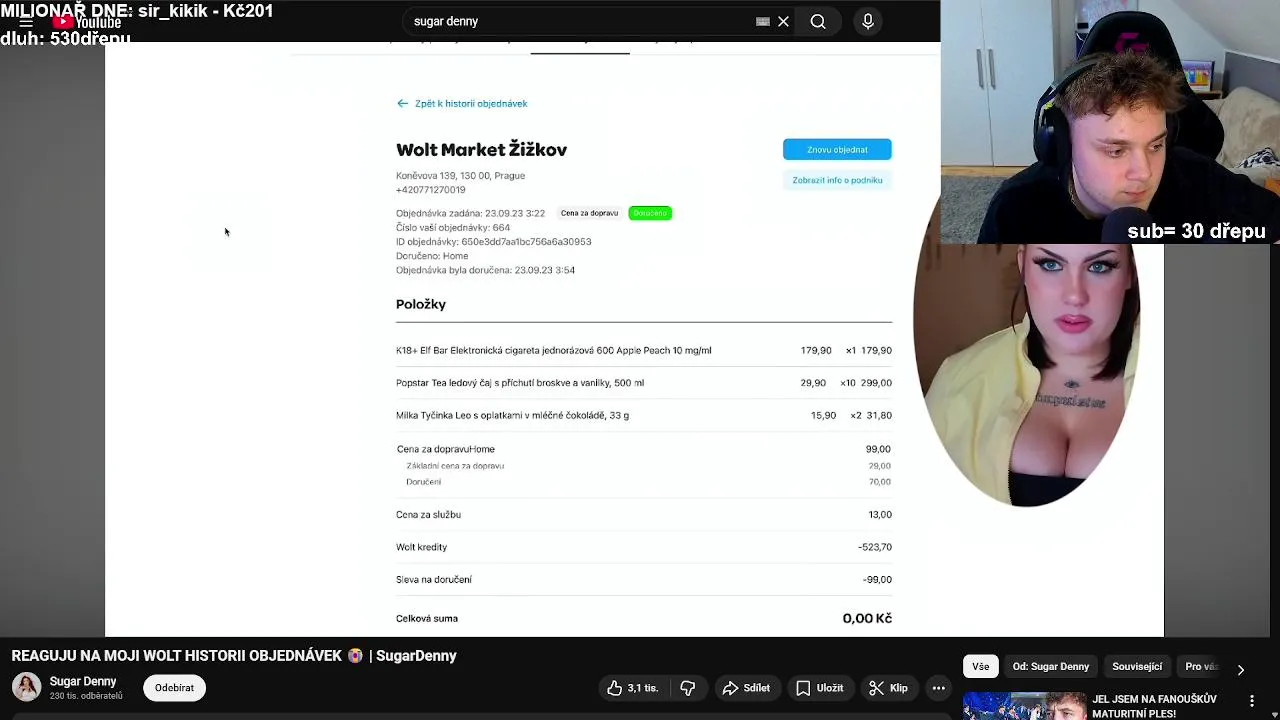The height and width of the screenshot is (720, 1280).
Task: Click the Milka Tyčinka Leo item
Action: pyautogui.click(x=512, y=415)
